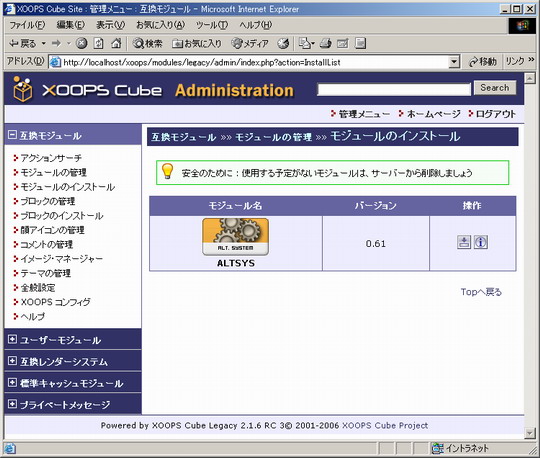This screenshot has width=540, height=458.
Task: Click the Home toolbar icon
Action: click(x=116, y=43)
